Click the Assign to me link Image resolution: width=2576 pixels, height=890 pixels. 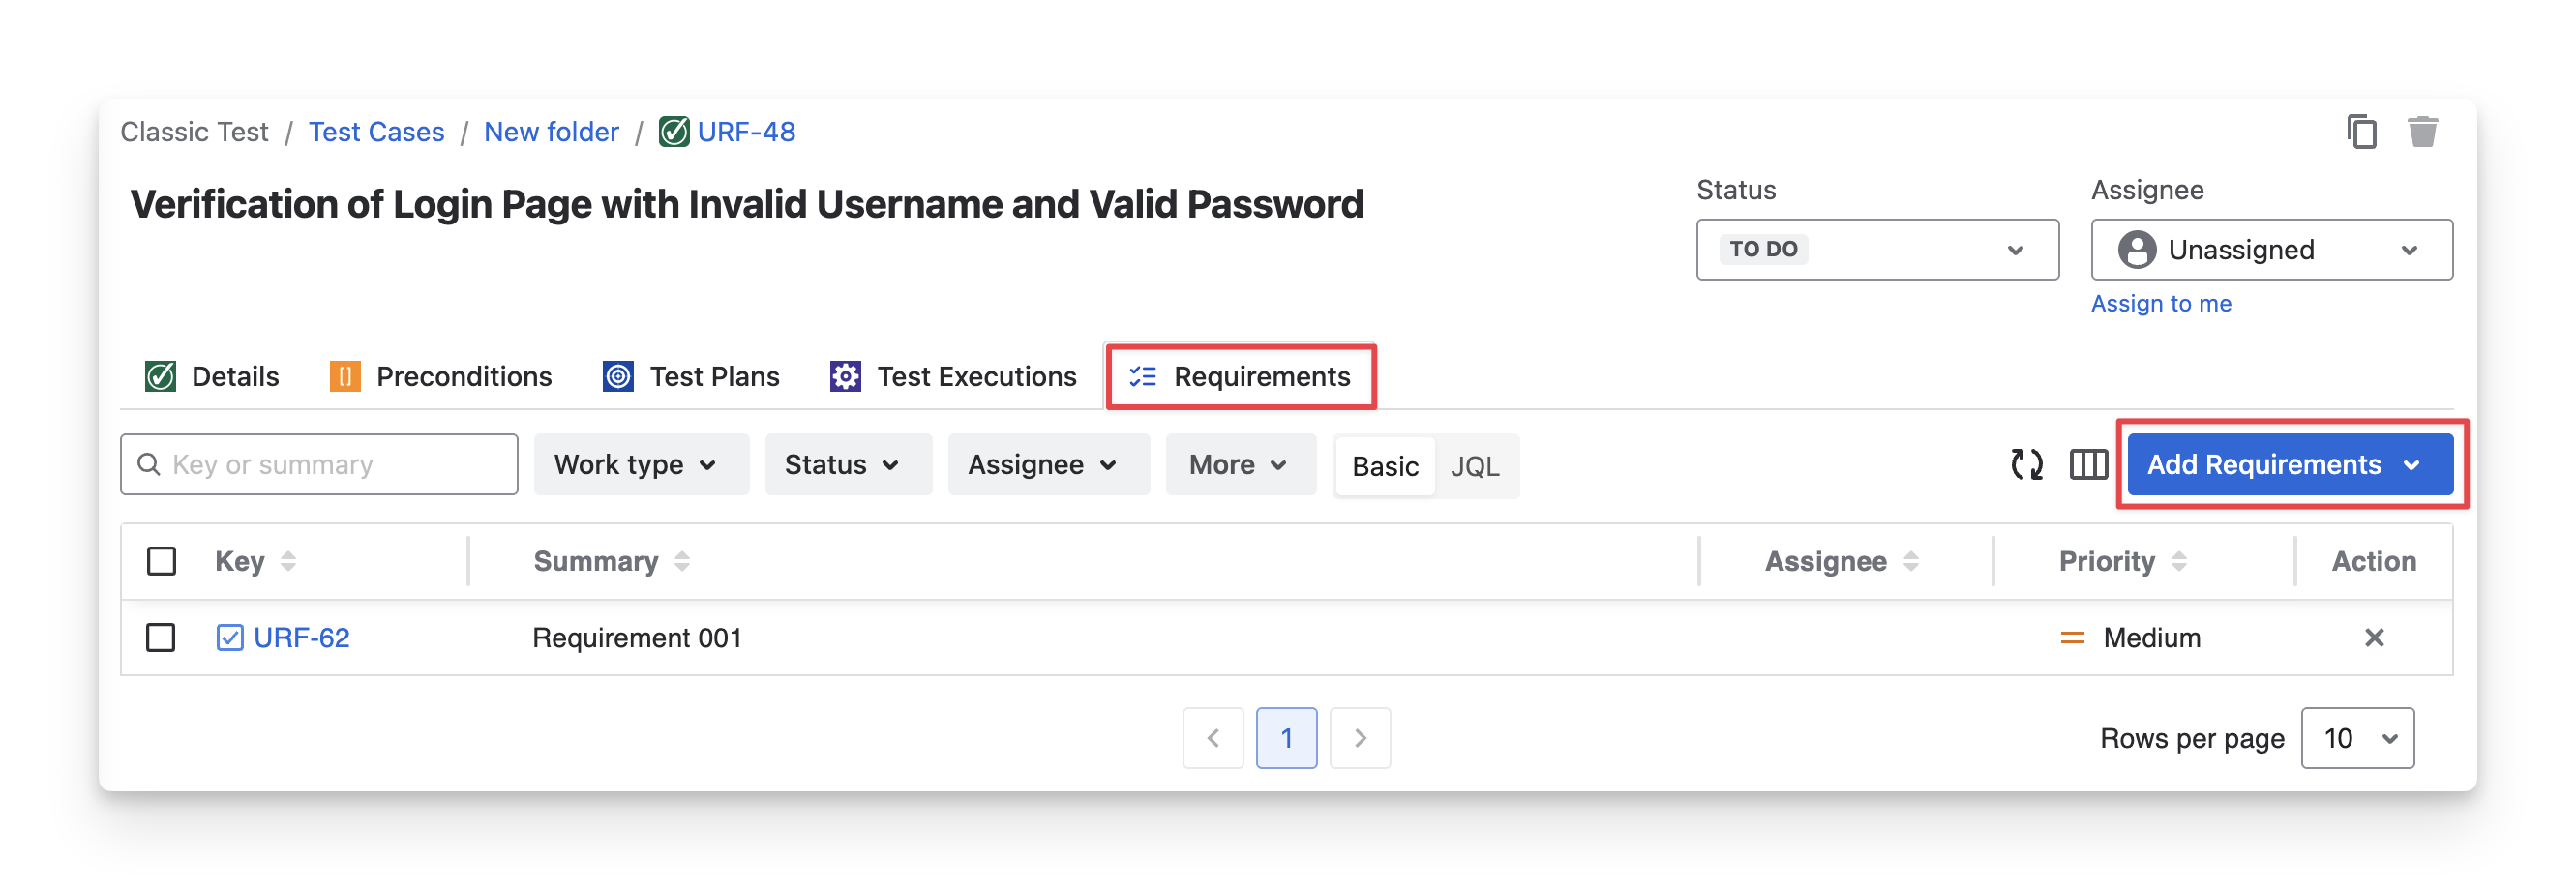2161,303
